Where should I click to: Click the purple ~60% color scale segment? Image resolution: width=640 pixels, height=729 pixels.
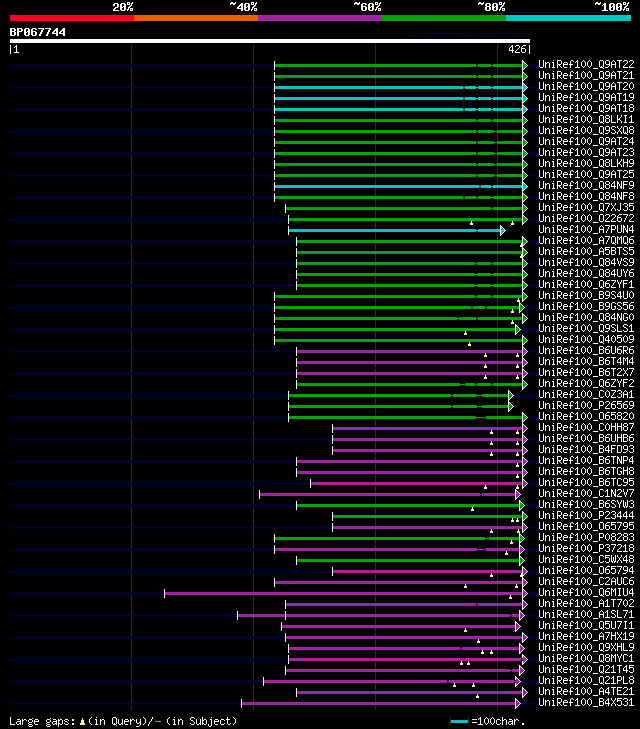320,18
